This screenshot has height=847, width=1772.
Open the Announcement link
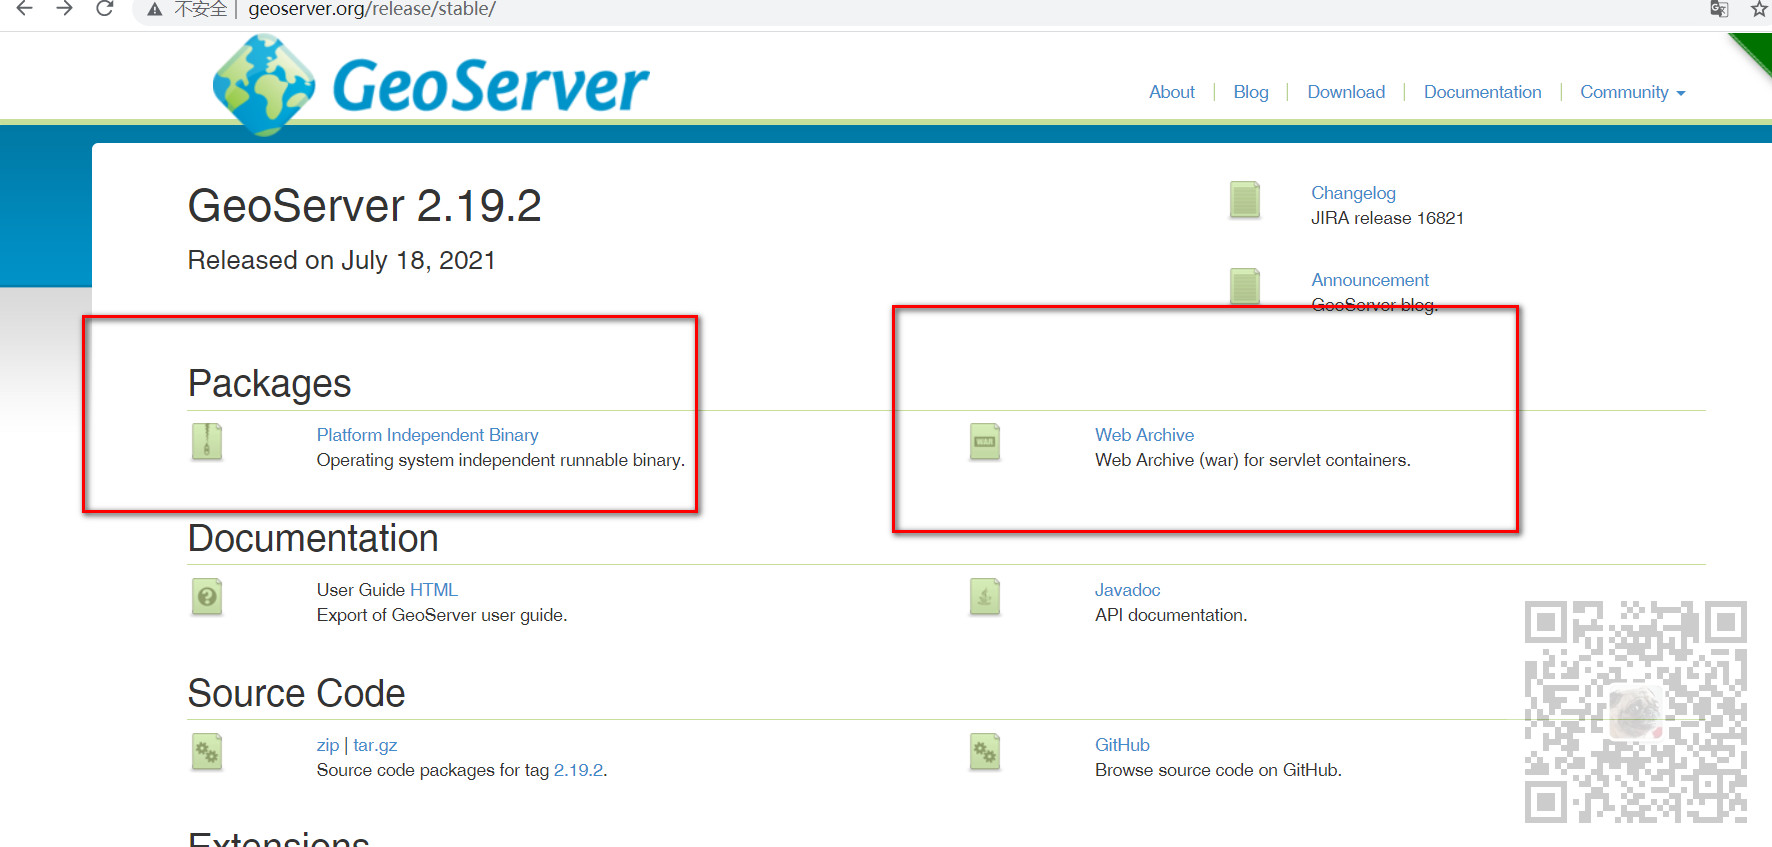[x=1370, y=280]
